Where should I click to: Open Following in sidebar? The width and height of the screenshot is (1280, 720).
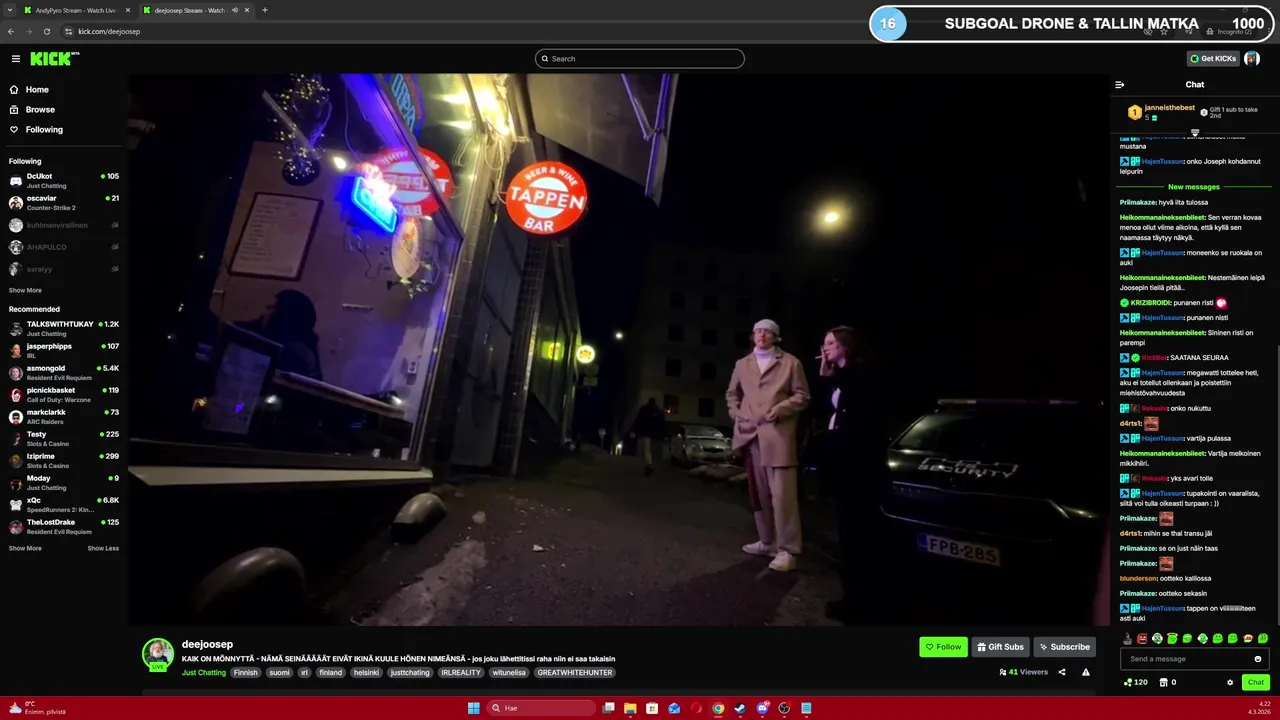[44, 129]
